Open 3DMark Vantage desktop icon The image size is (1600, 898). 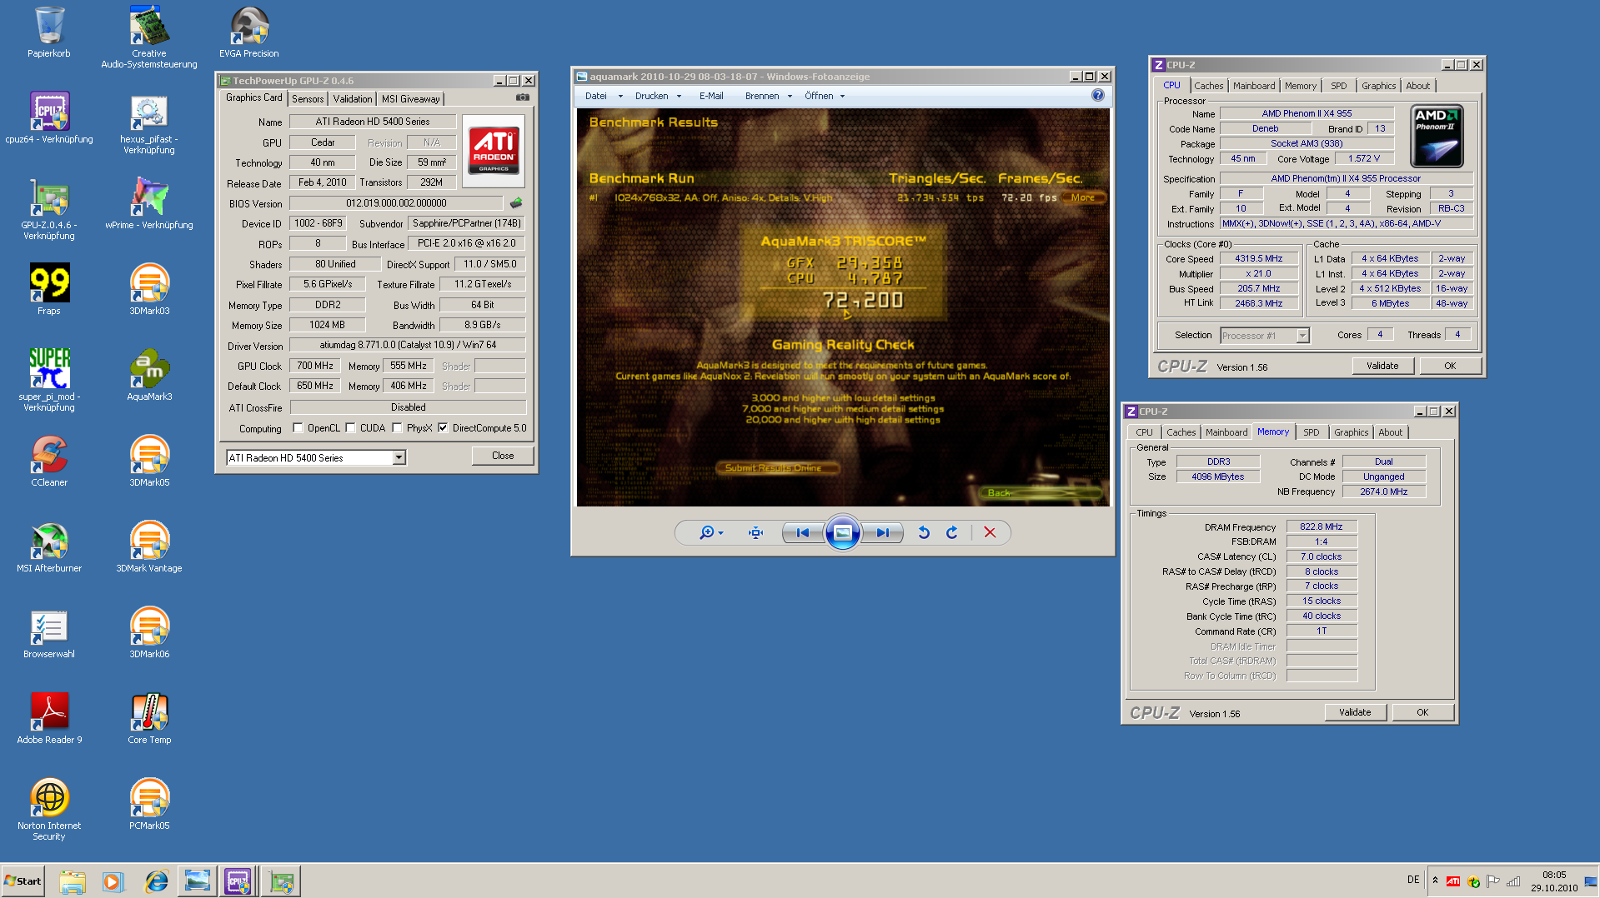[x=149, y=547]
